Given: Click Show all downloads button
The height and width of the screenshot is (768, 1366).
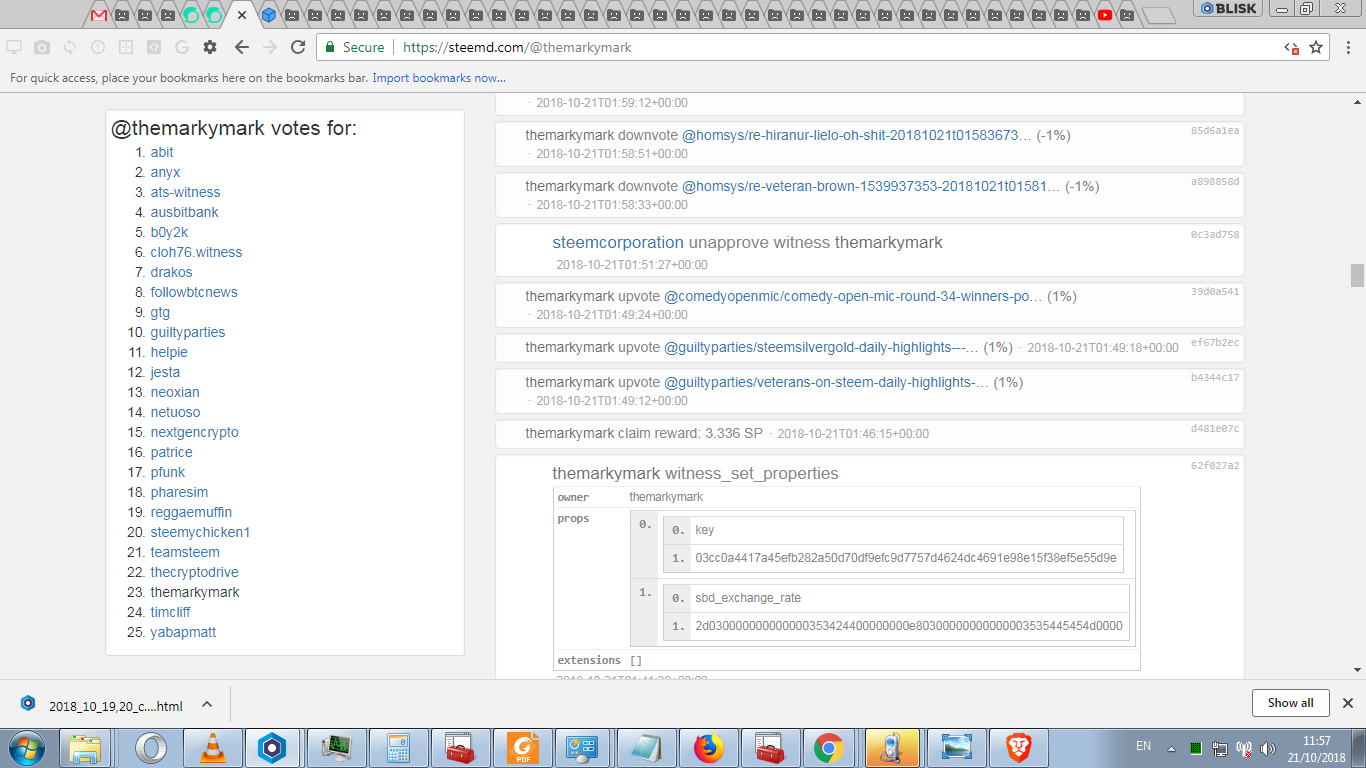Looking at the screenshot, I should (x=1290, y=703).
